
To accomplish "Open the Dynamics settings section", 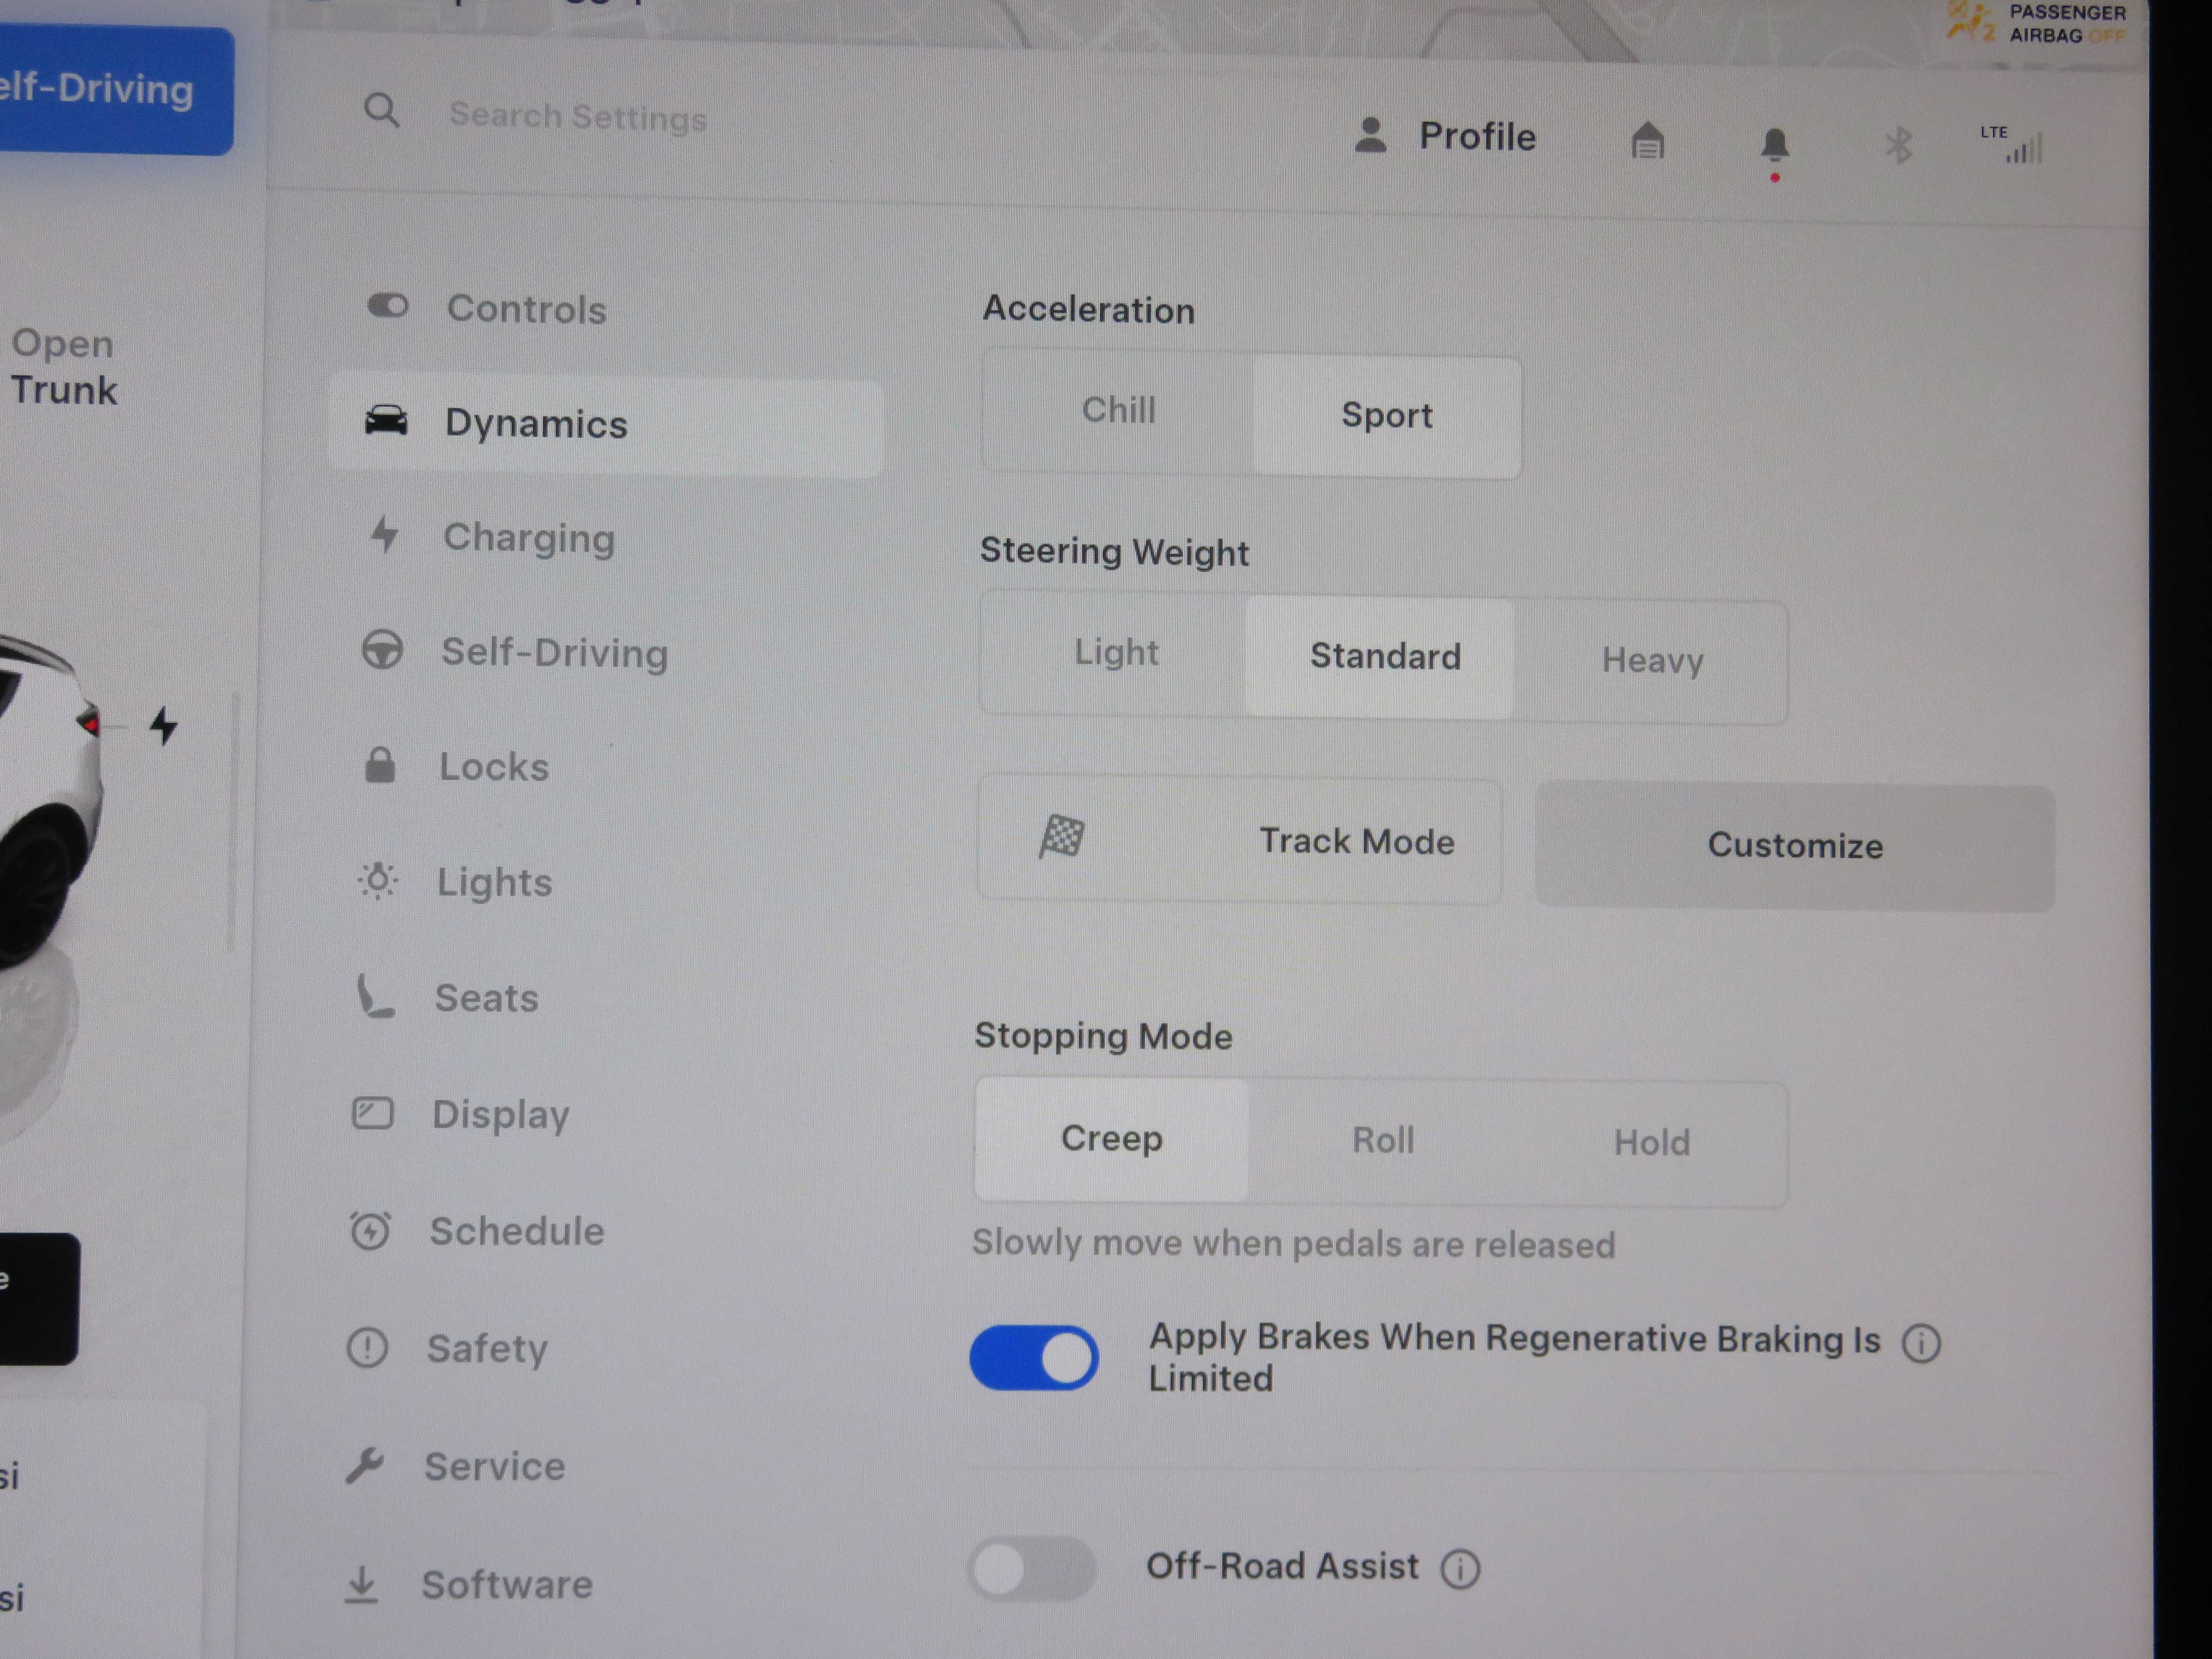I will [x=605, y=424].
